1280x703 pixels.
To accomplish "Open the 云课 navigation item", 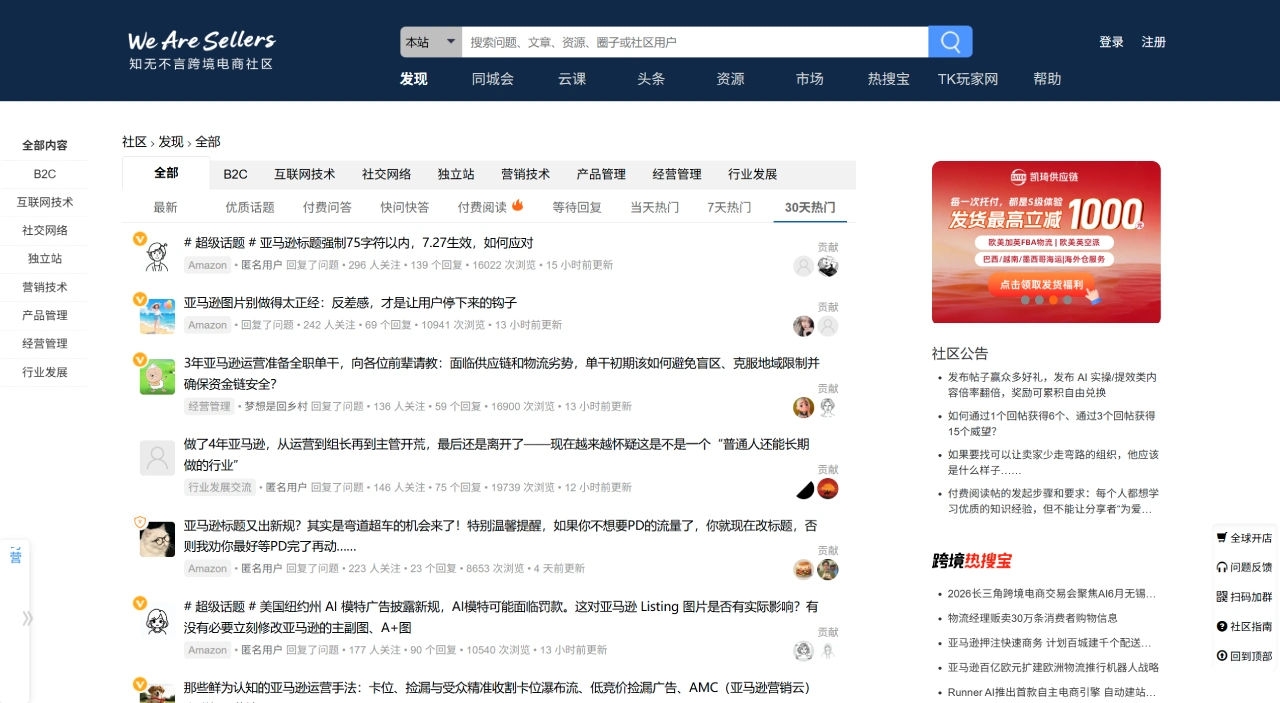I will (x=572, y=79).
